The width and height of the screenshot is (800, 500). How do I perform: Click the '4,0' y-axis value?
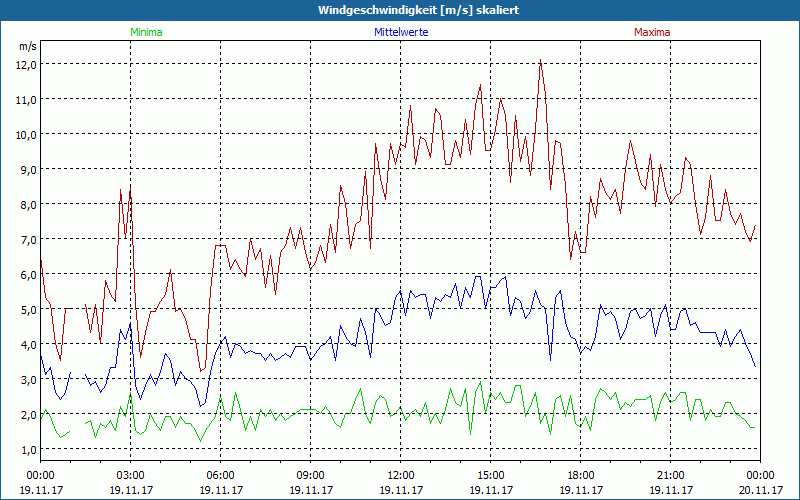coord(28,344)
